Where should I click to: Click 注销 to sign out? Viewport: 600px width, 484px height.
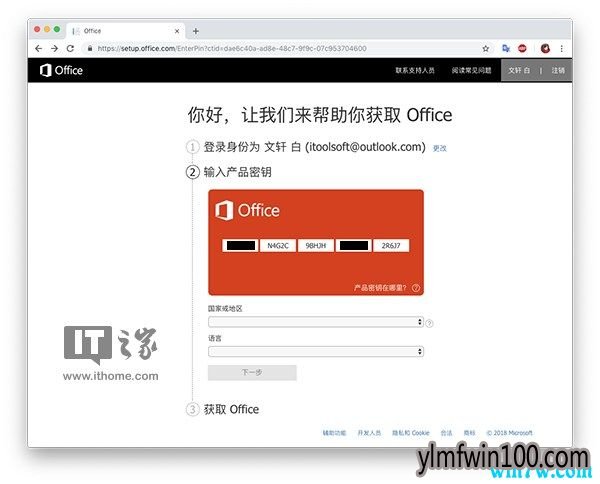tap(558, 70)
